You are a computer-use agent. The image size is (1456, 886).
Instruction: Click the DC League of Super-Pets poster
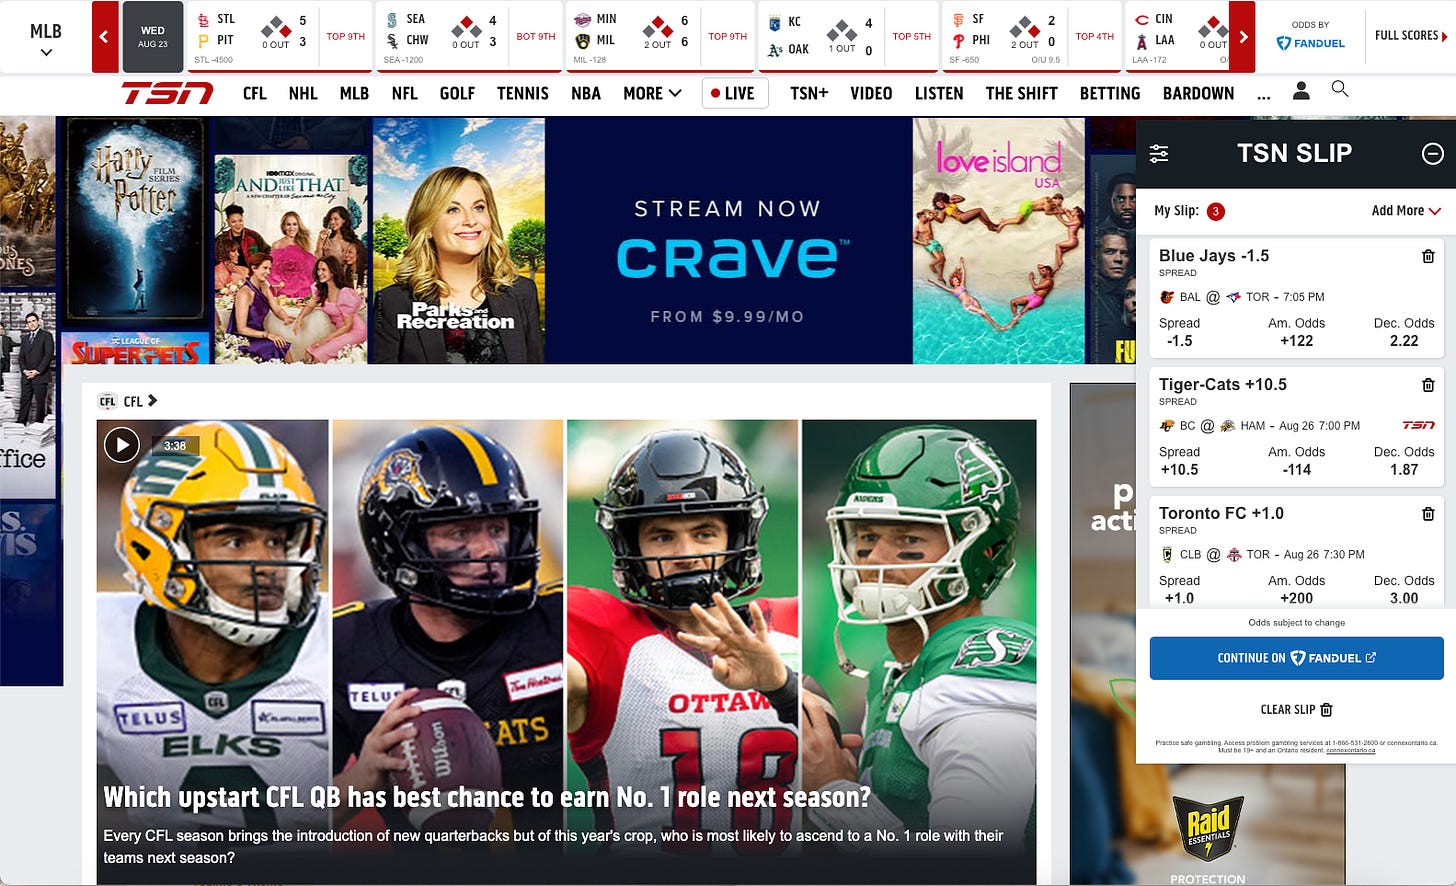(135, 349)
